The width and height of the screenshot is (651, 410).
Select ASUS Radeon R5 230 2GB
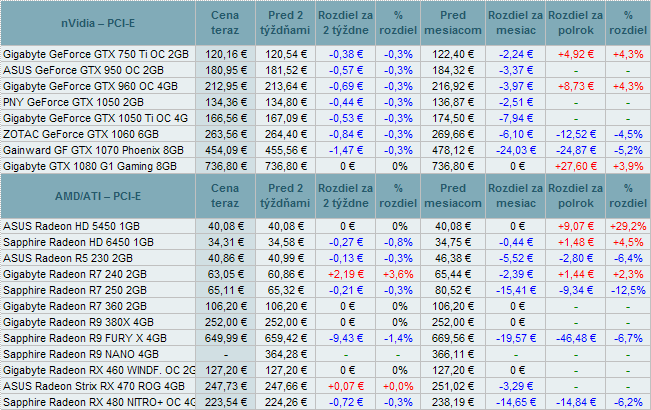coord(68,258)
